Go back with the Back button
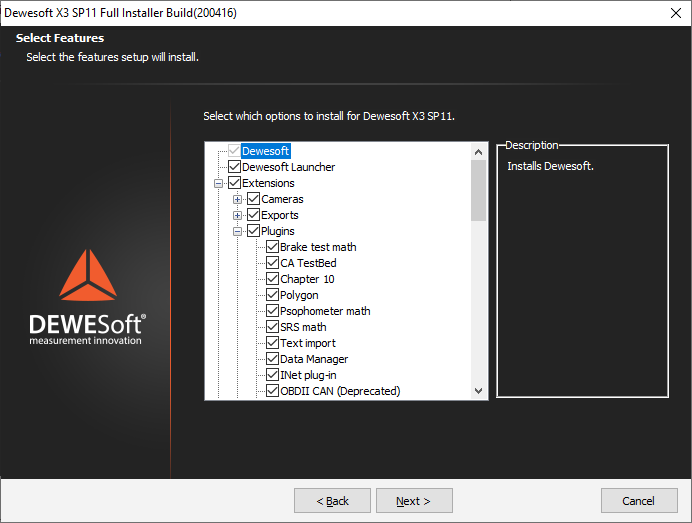This screenshot has width=692, height=523. [x=332, y=500]
